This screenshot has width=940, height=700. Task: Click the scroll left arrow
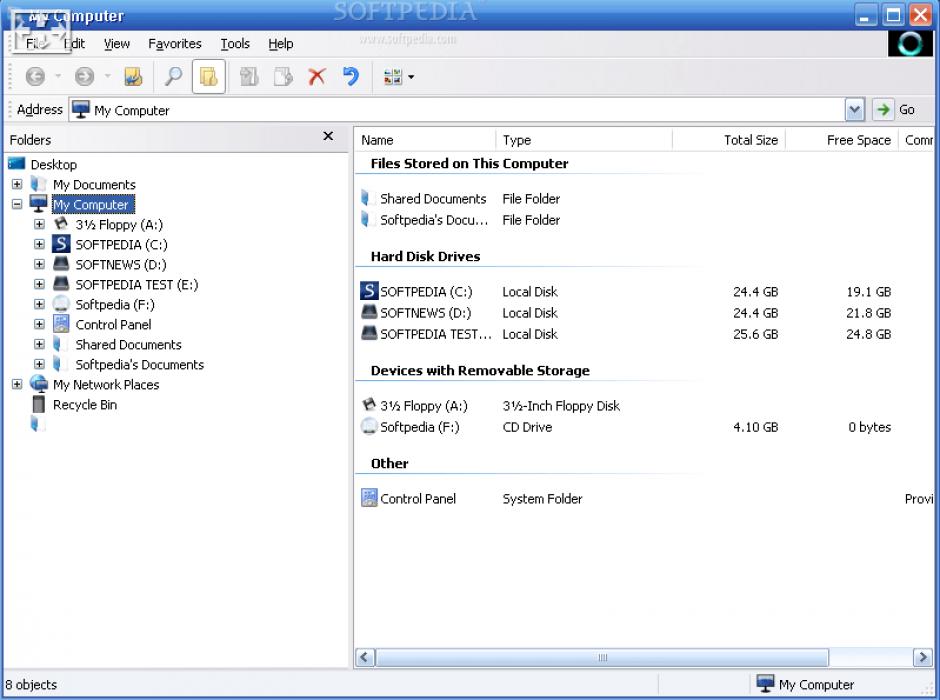click(365, 657)
